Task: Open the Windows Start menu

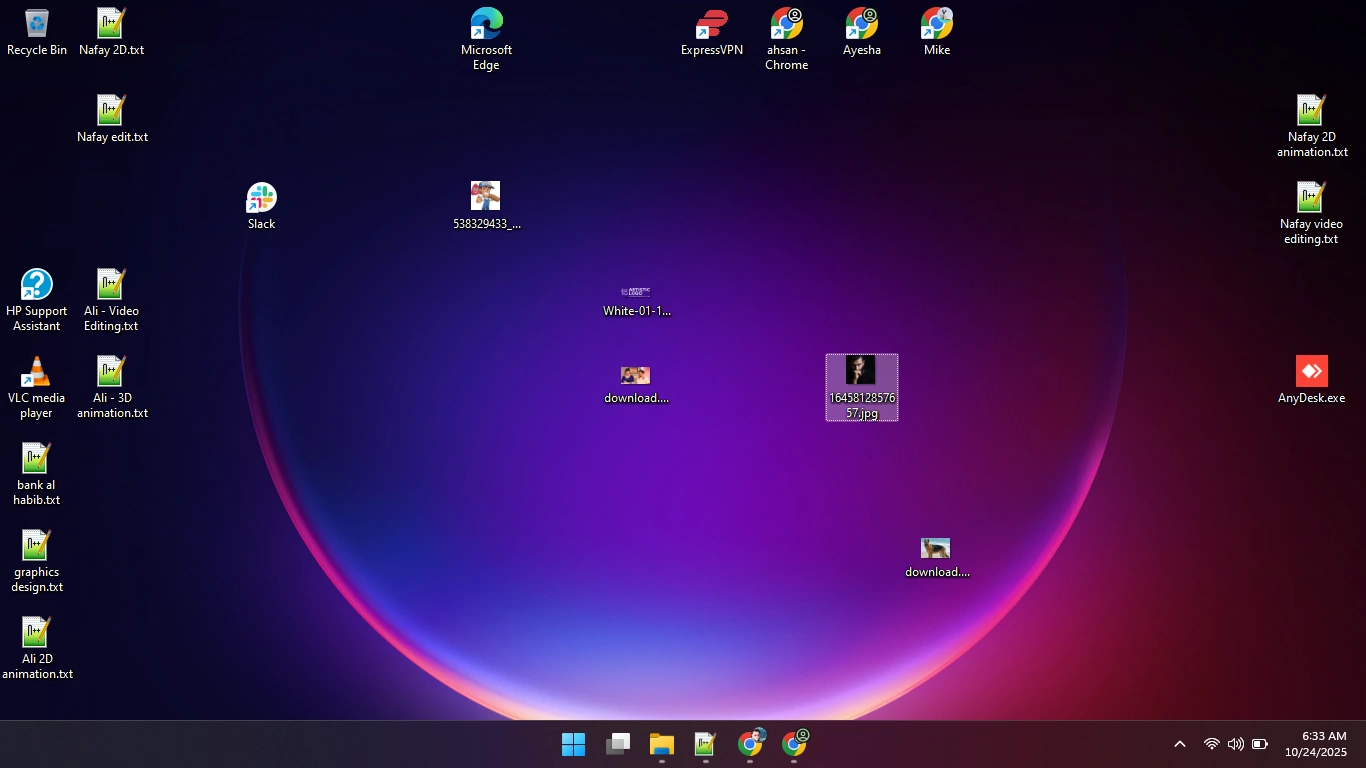Action: [574, 745]
